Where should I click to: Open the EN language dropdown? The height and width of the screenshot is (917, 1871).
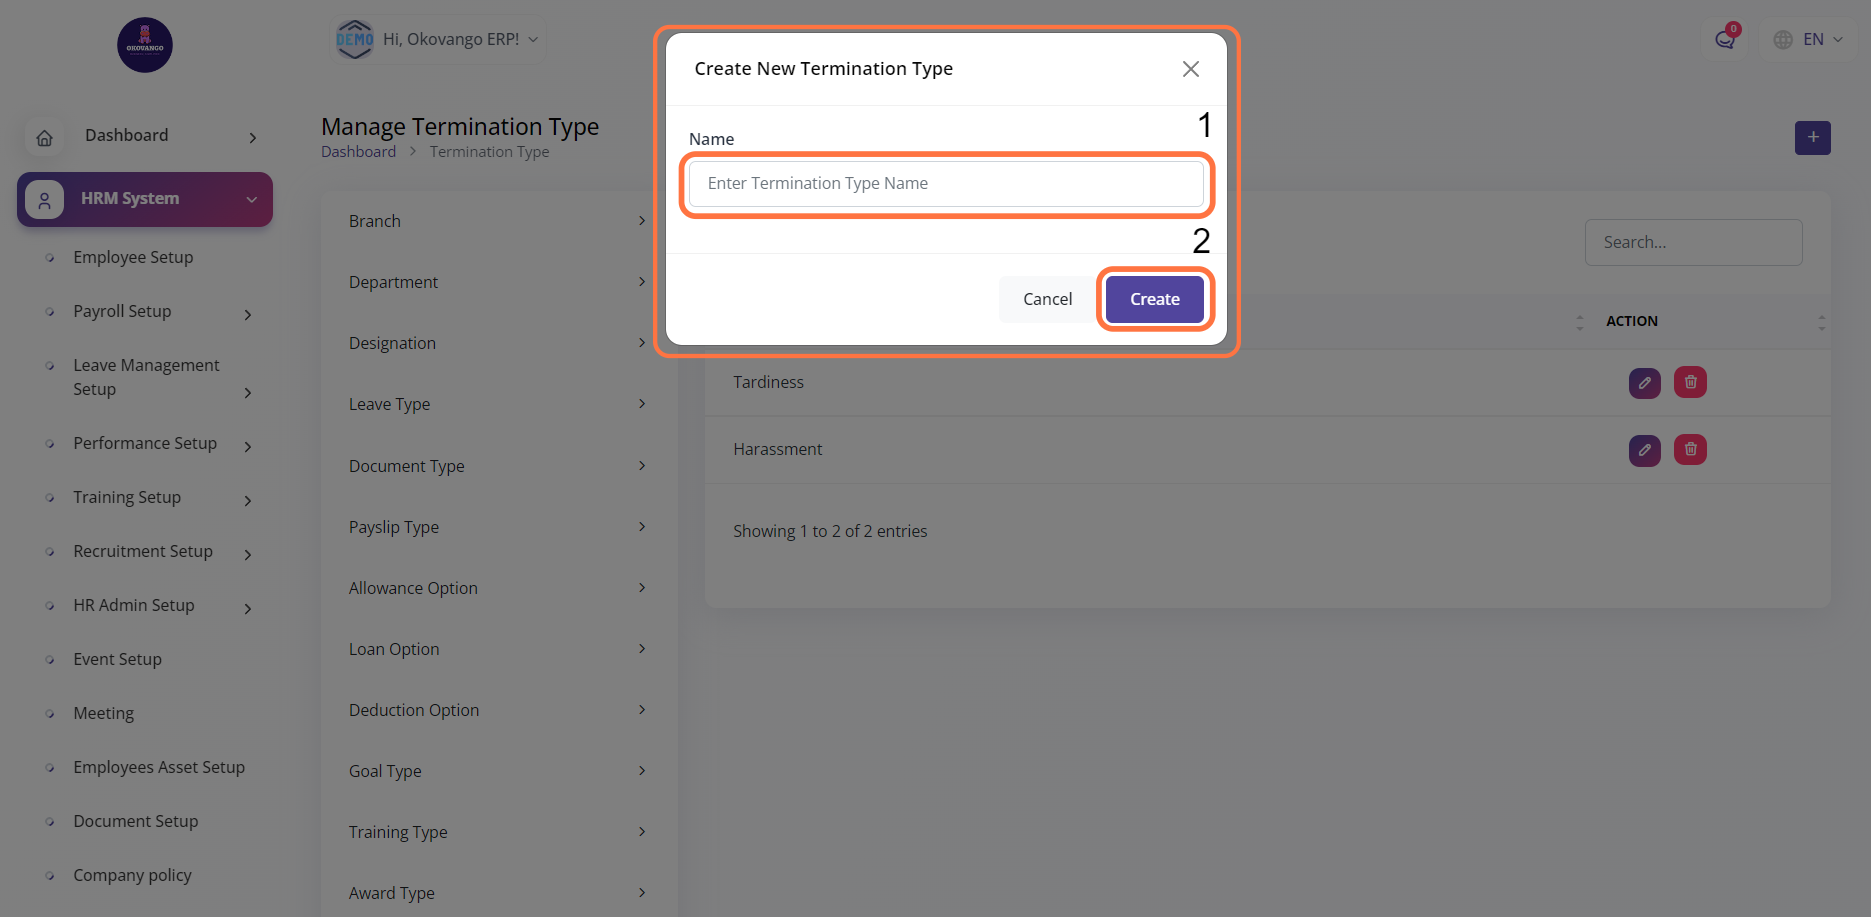coord(1809,39)
